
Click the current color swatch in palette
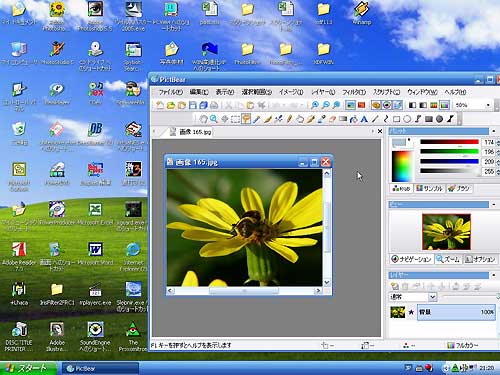pos(399,143)
